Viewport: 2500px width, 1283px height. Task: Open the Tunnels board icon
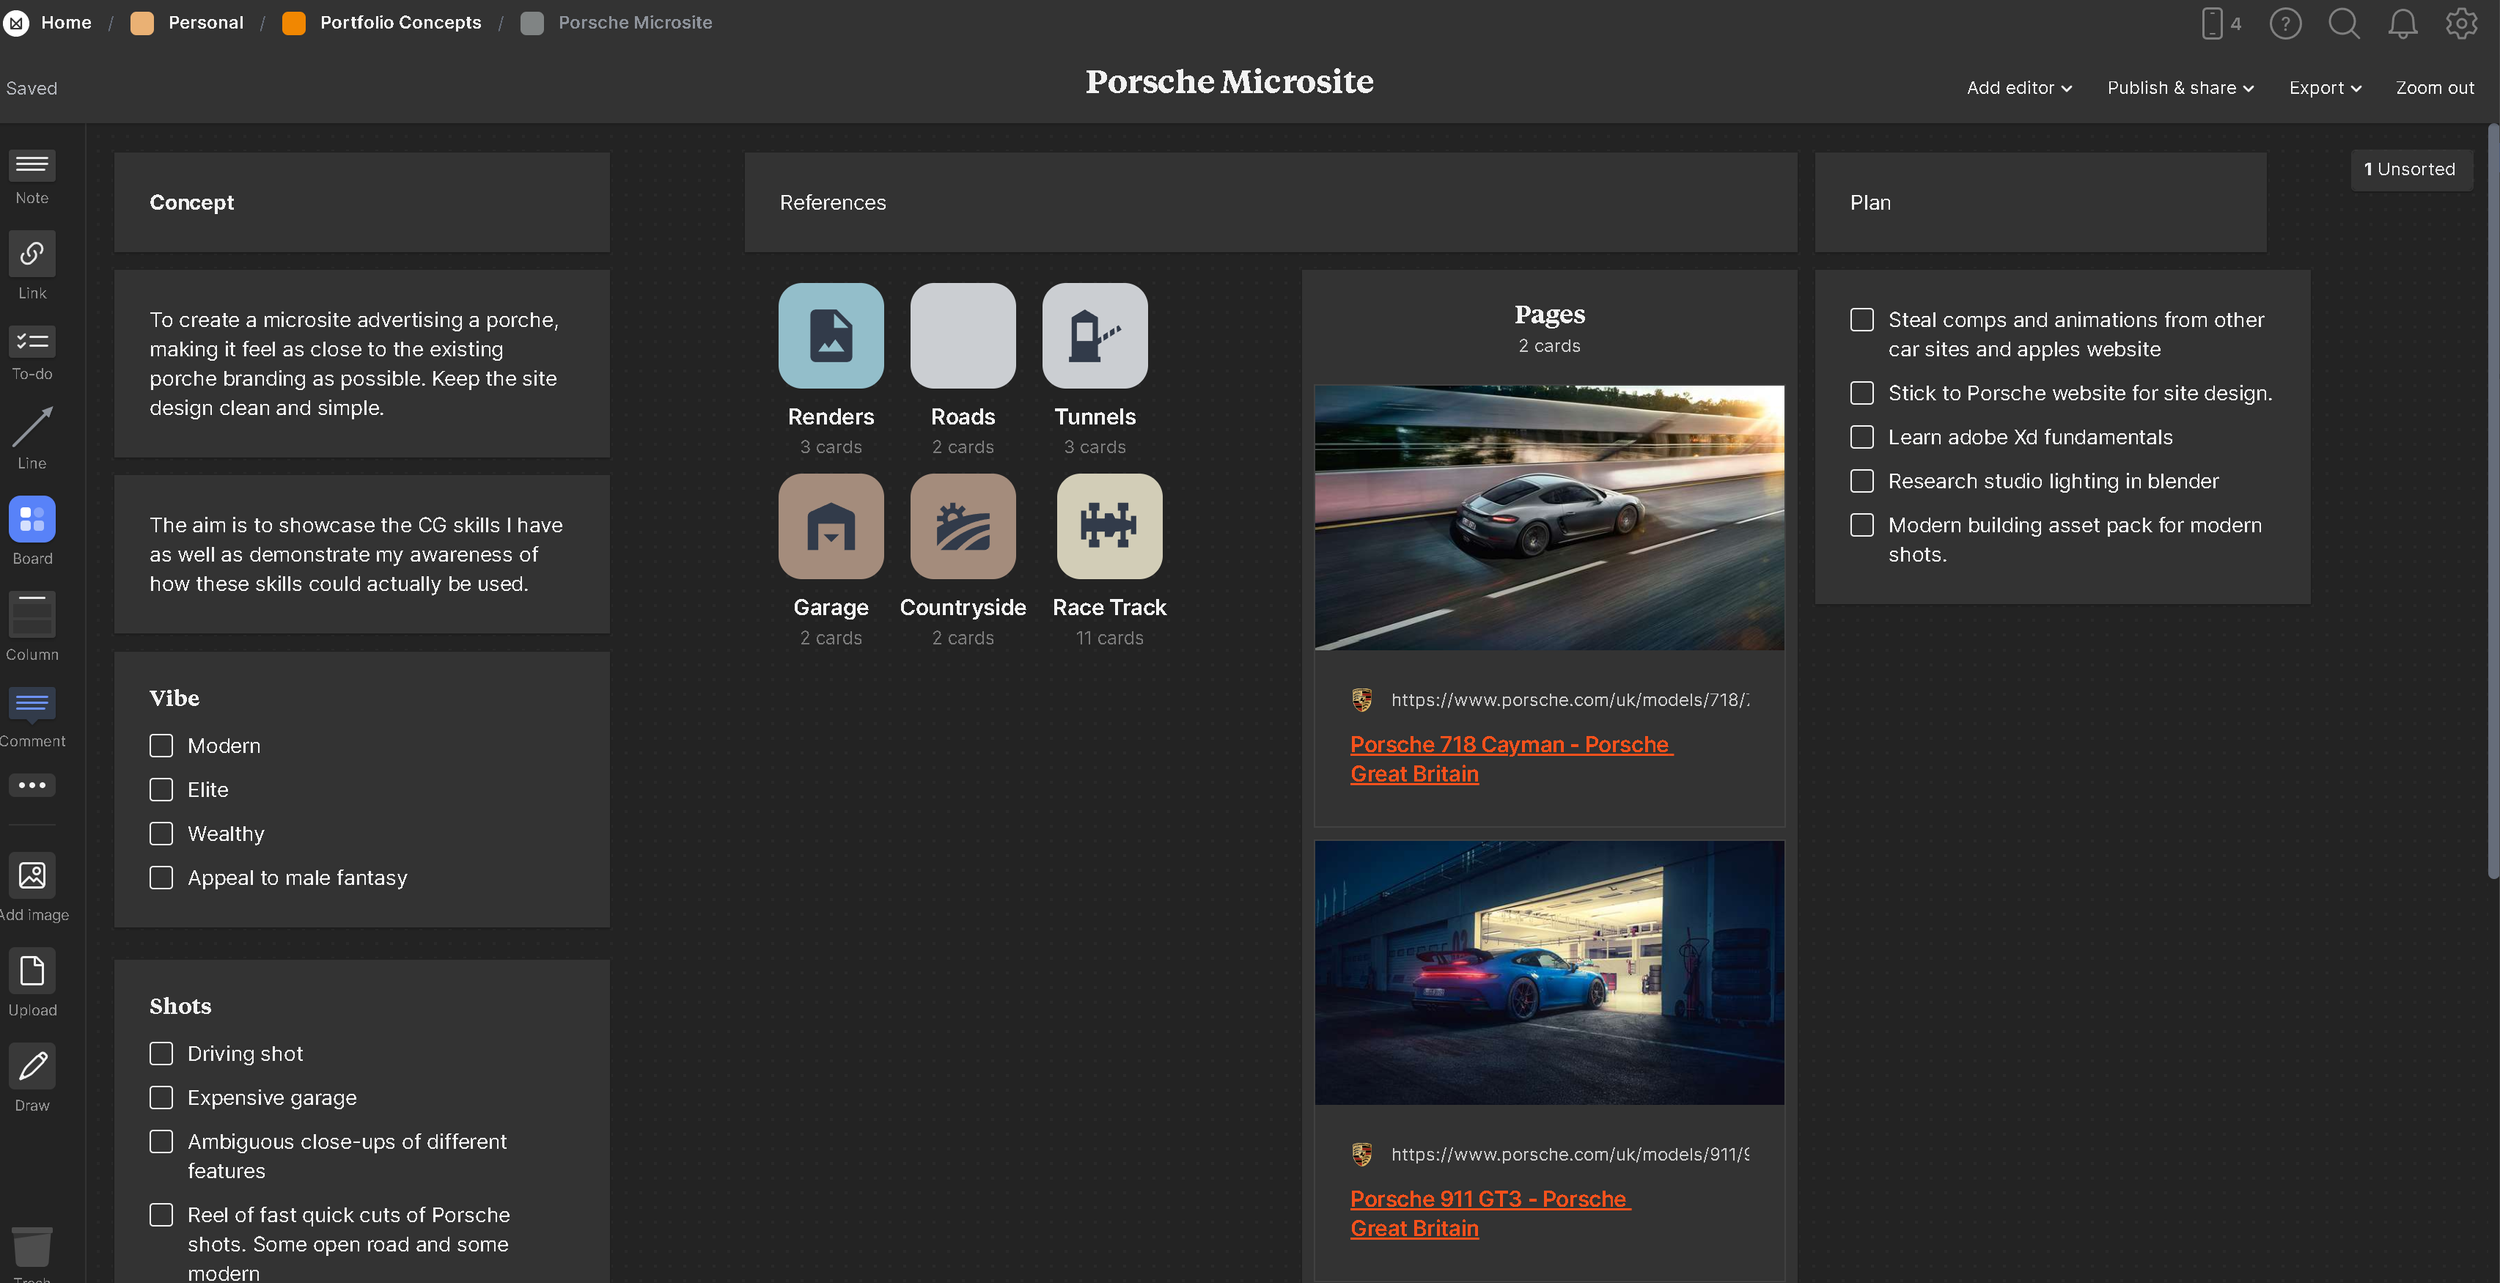pos(1095,335)
